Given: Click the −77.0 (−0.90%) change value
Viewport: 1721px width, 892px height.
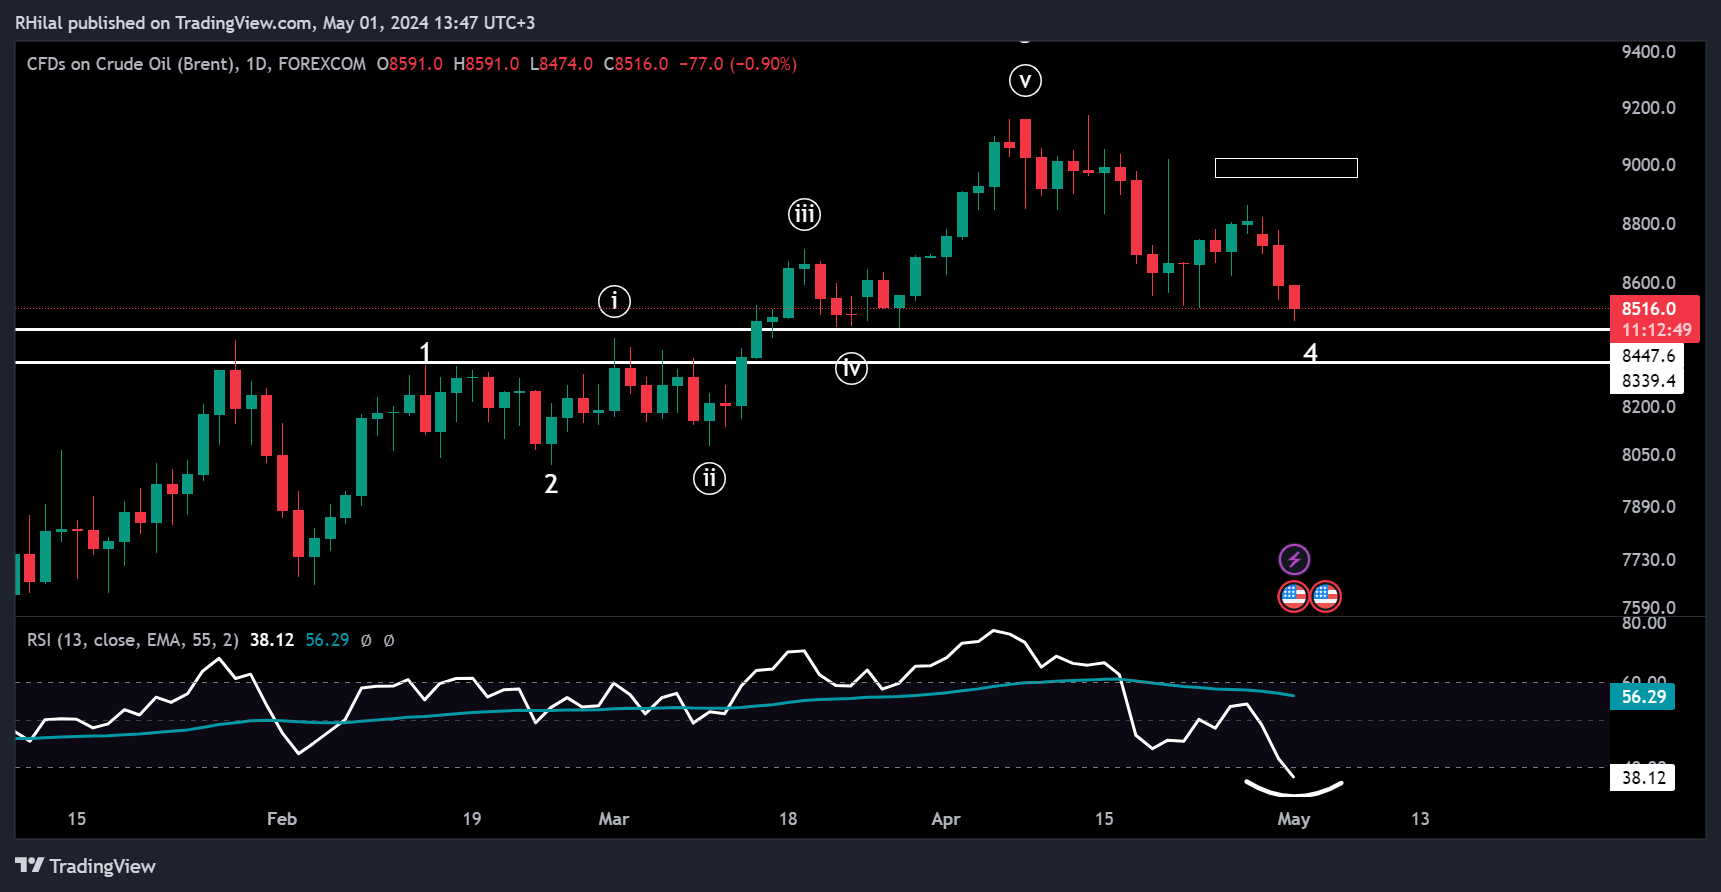Looking at the screenshot, I should pos(738,64).
